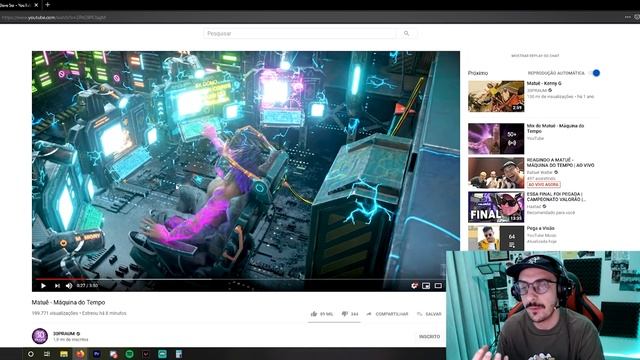Click the Matuê - Kenny G title
Viewport: 640px width, 360px height.
point(544,83)
